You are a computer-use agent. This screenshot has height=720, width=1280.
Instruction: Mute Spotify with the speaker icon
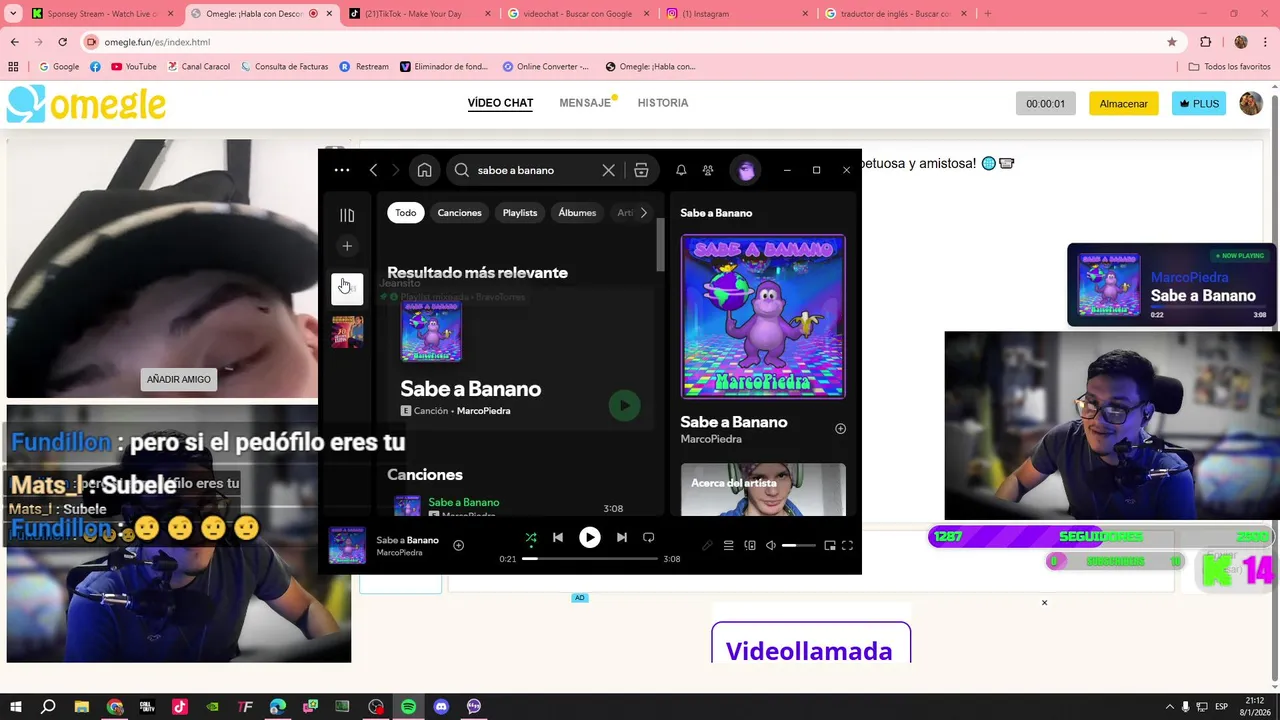pos(771,545)
